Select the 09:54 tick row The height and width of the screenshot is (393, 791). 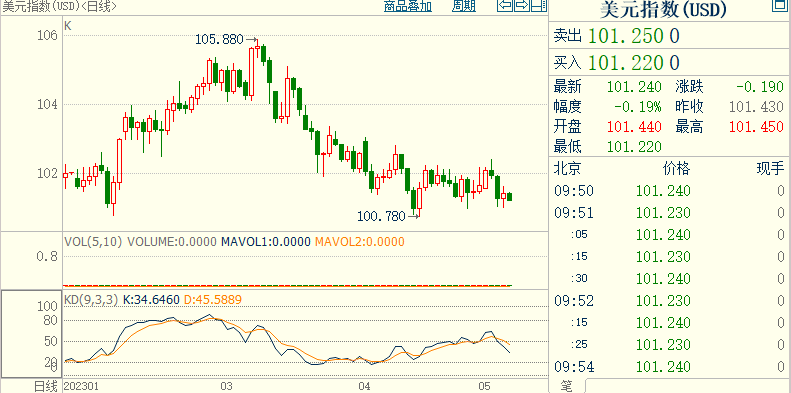click(669, 366)
